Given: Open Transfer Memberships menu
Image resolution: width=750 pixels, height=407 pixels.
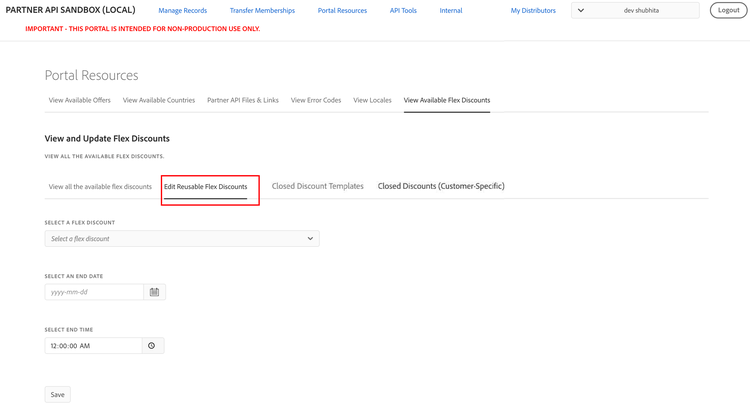Looking at the screenshot, I should pyautogui.click(x=262, y=11).
